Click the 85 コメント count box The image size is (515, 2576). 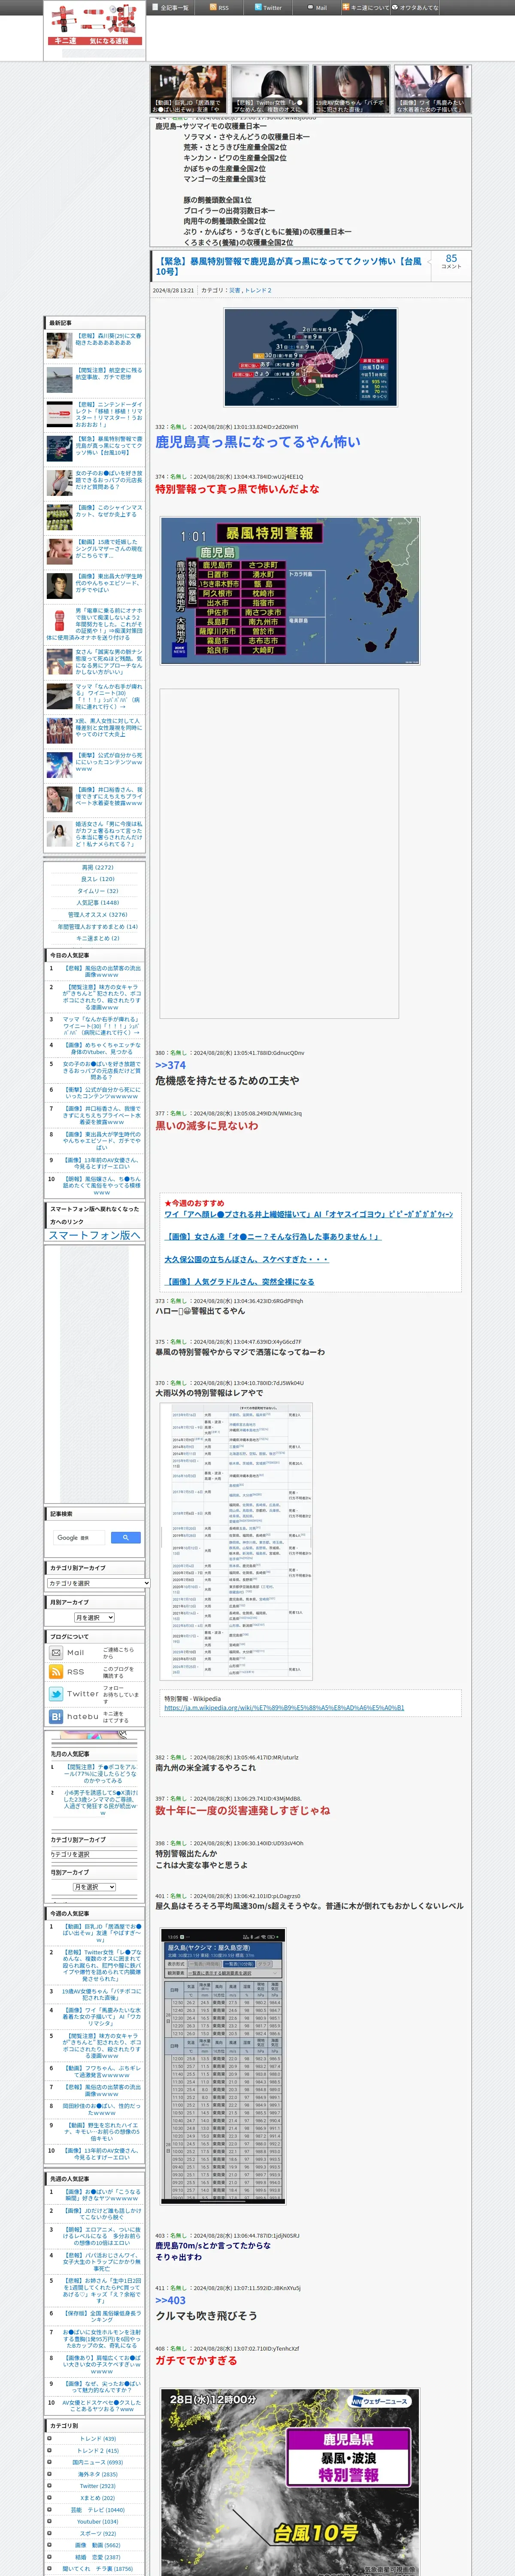tap(451, 262)
